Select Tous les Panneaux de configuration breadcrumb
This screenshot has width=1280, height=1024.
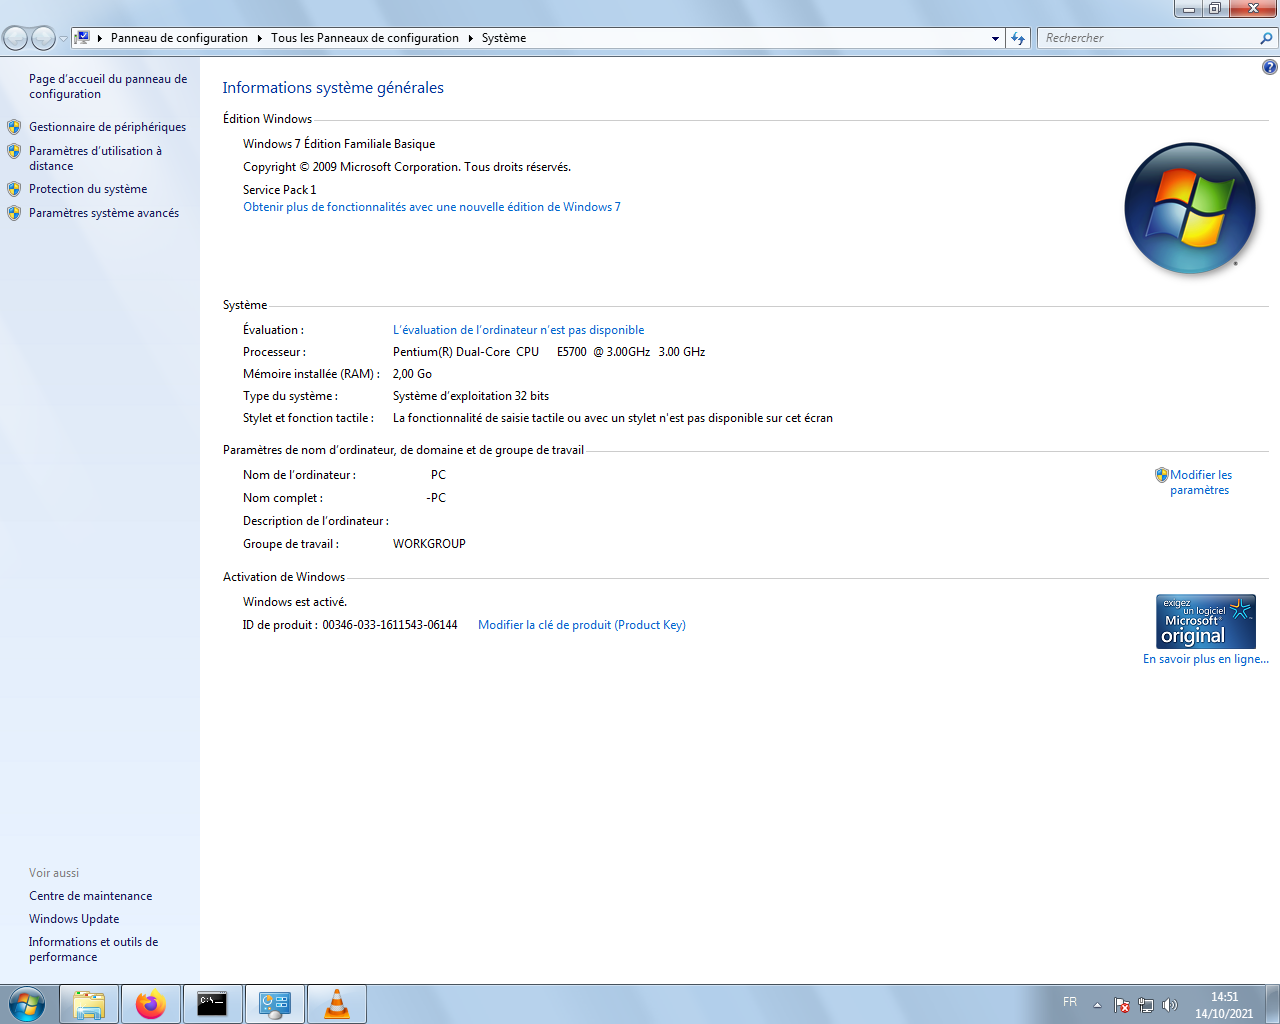[365, 38]
